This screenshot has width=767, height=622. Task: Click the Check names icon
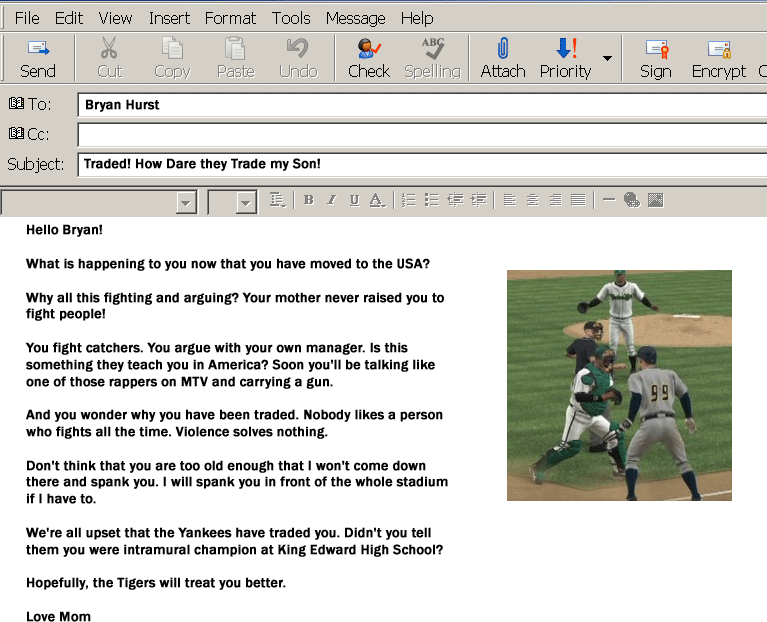(x=368, y=58)
